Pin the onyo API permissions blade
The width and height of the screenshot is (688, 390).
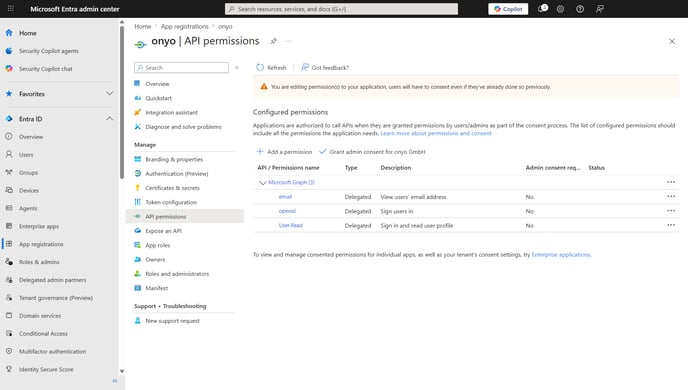[273, 41]
